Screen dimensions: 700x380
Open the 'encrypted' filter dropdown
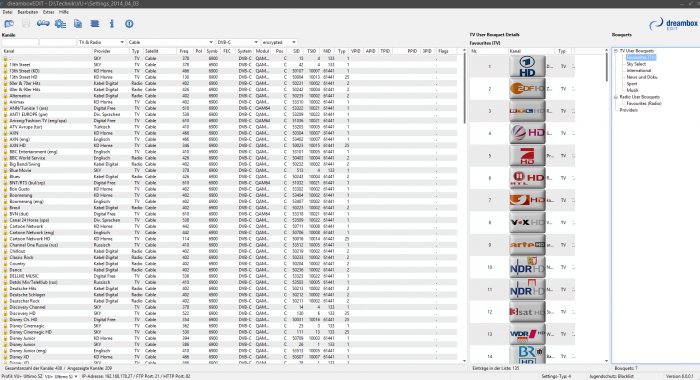pyautogui.click(x=279, y=42)
